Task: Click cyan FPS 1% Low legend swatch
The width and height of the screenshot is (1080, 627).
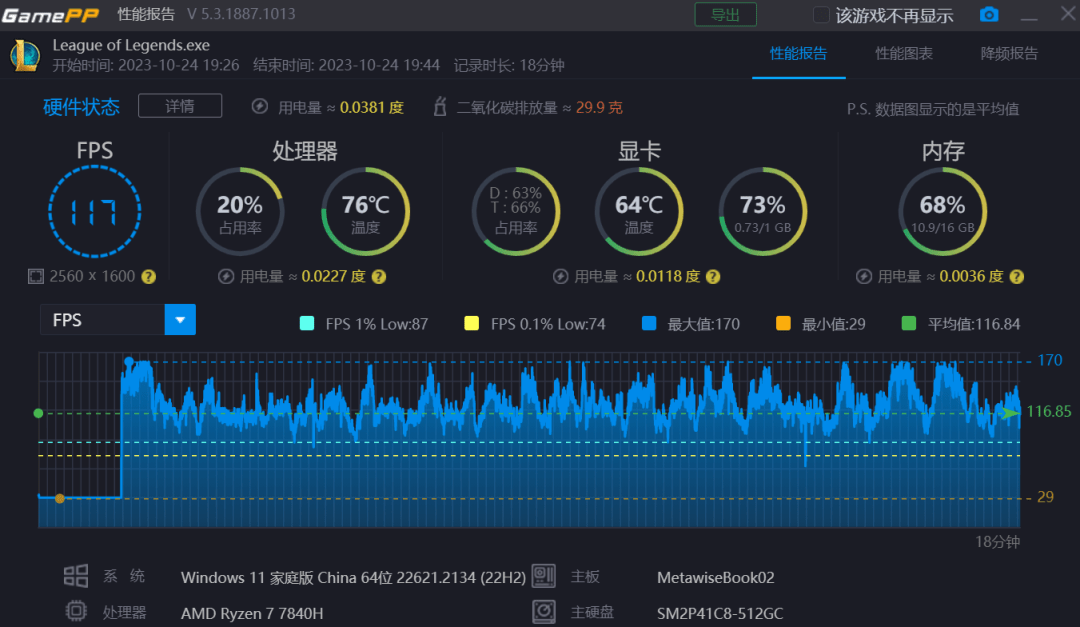Action: [x=307, y=324]
